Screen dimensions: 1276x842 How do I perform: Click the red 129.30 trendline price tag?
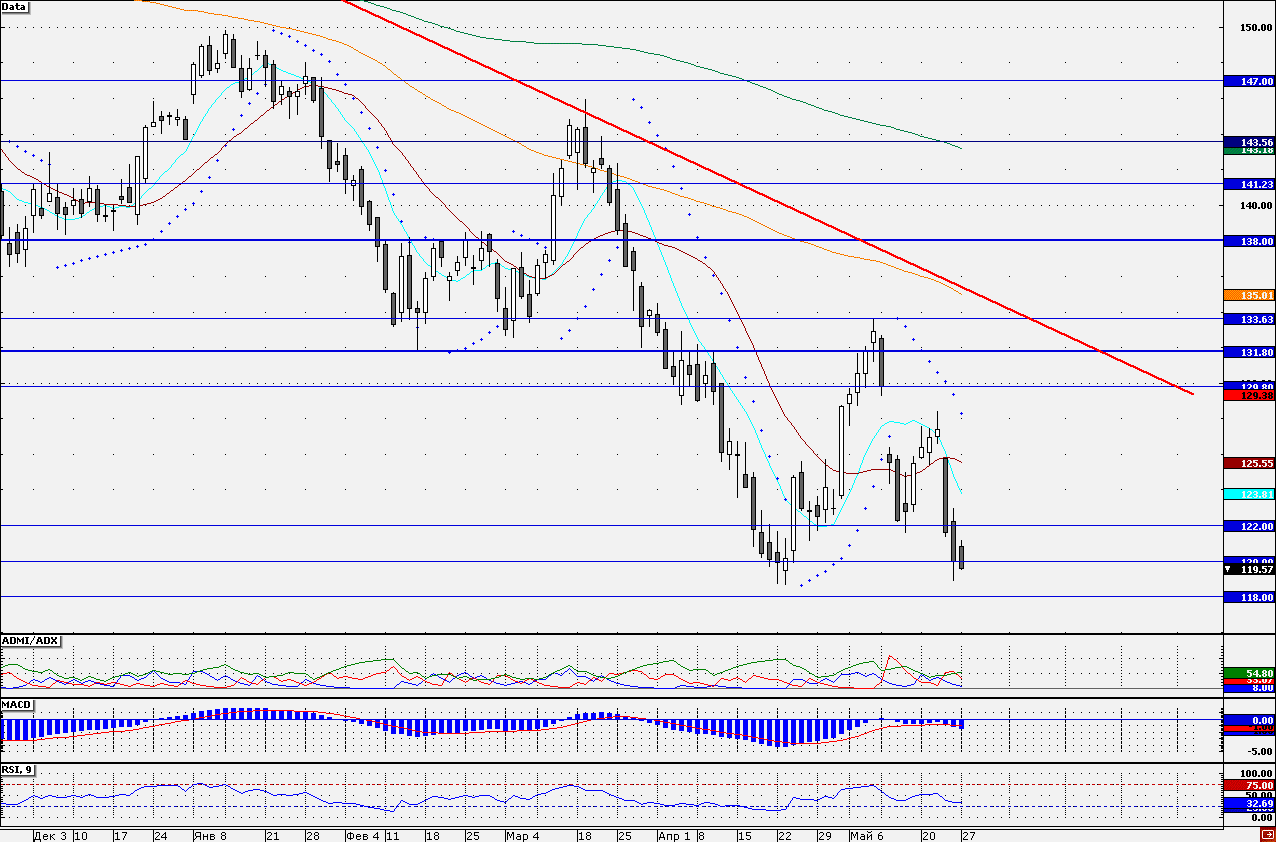point(1250,396)
